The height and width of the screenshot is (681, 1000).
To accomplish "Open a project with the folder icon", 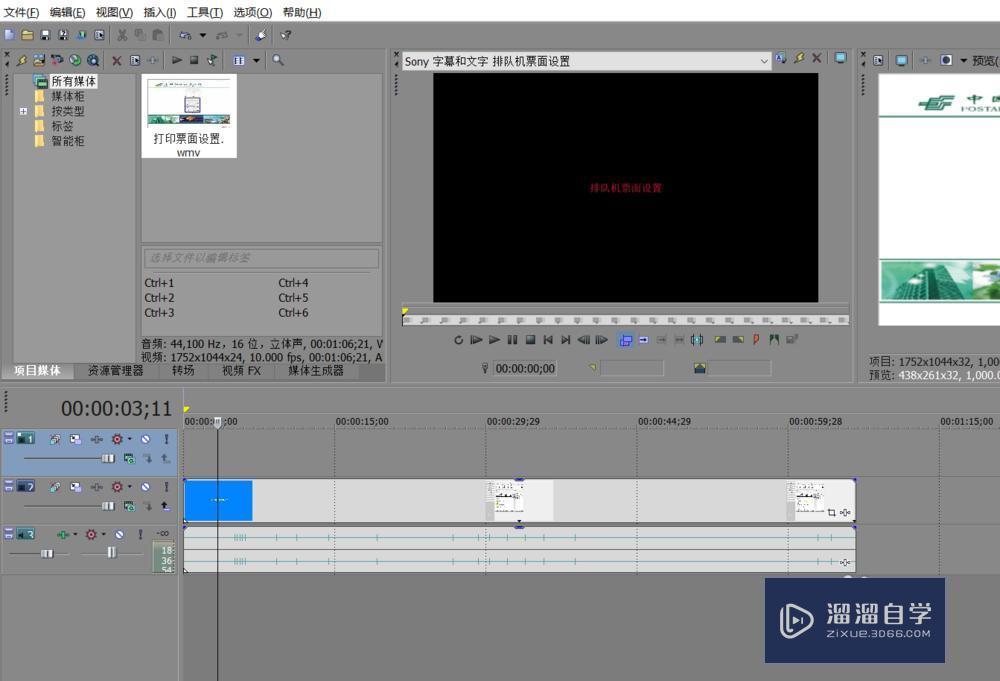I will (27, 35).
